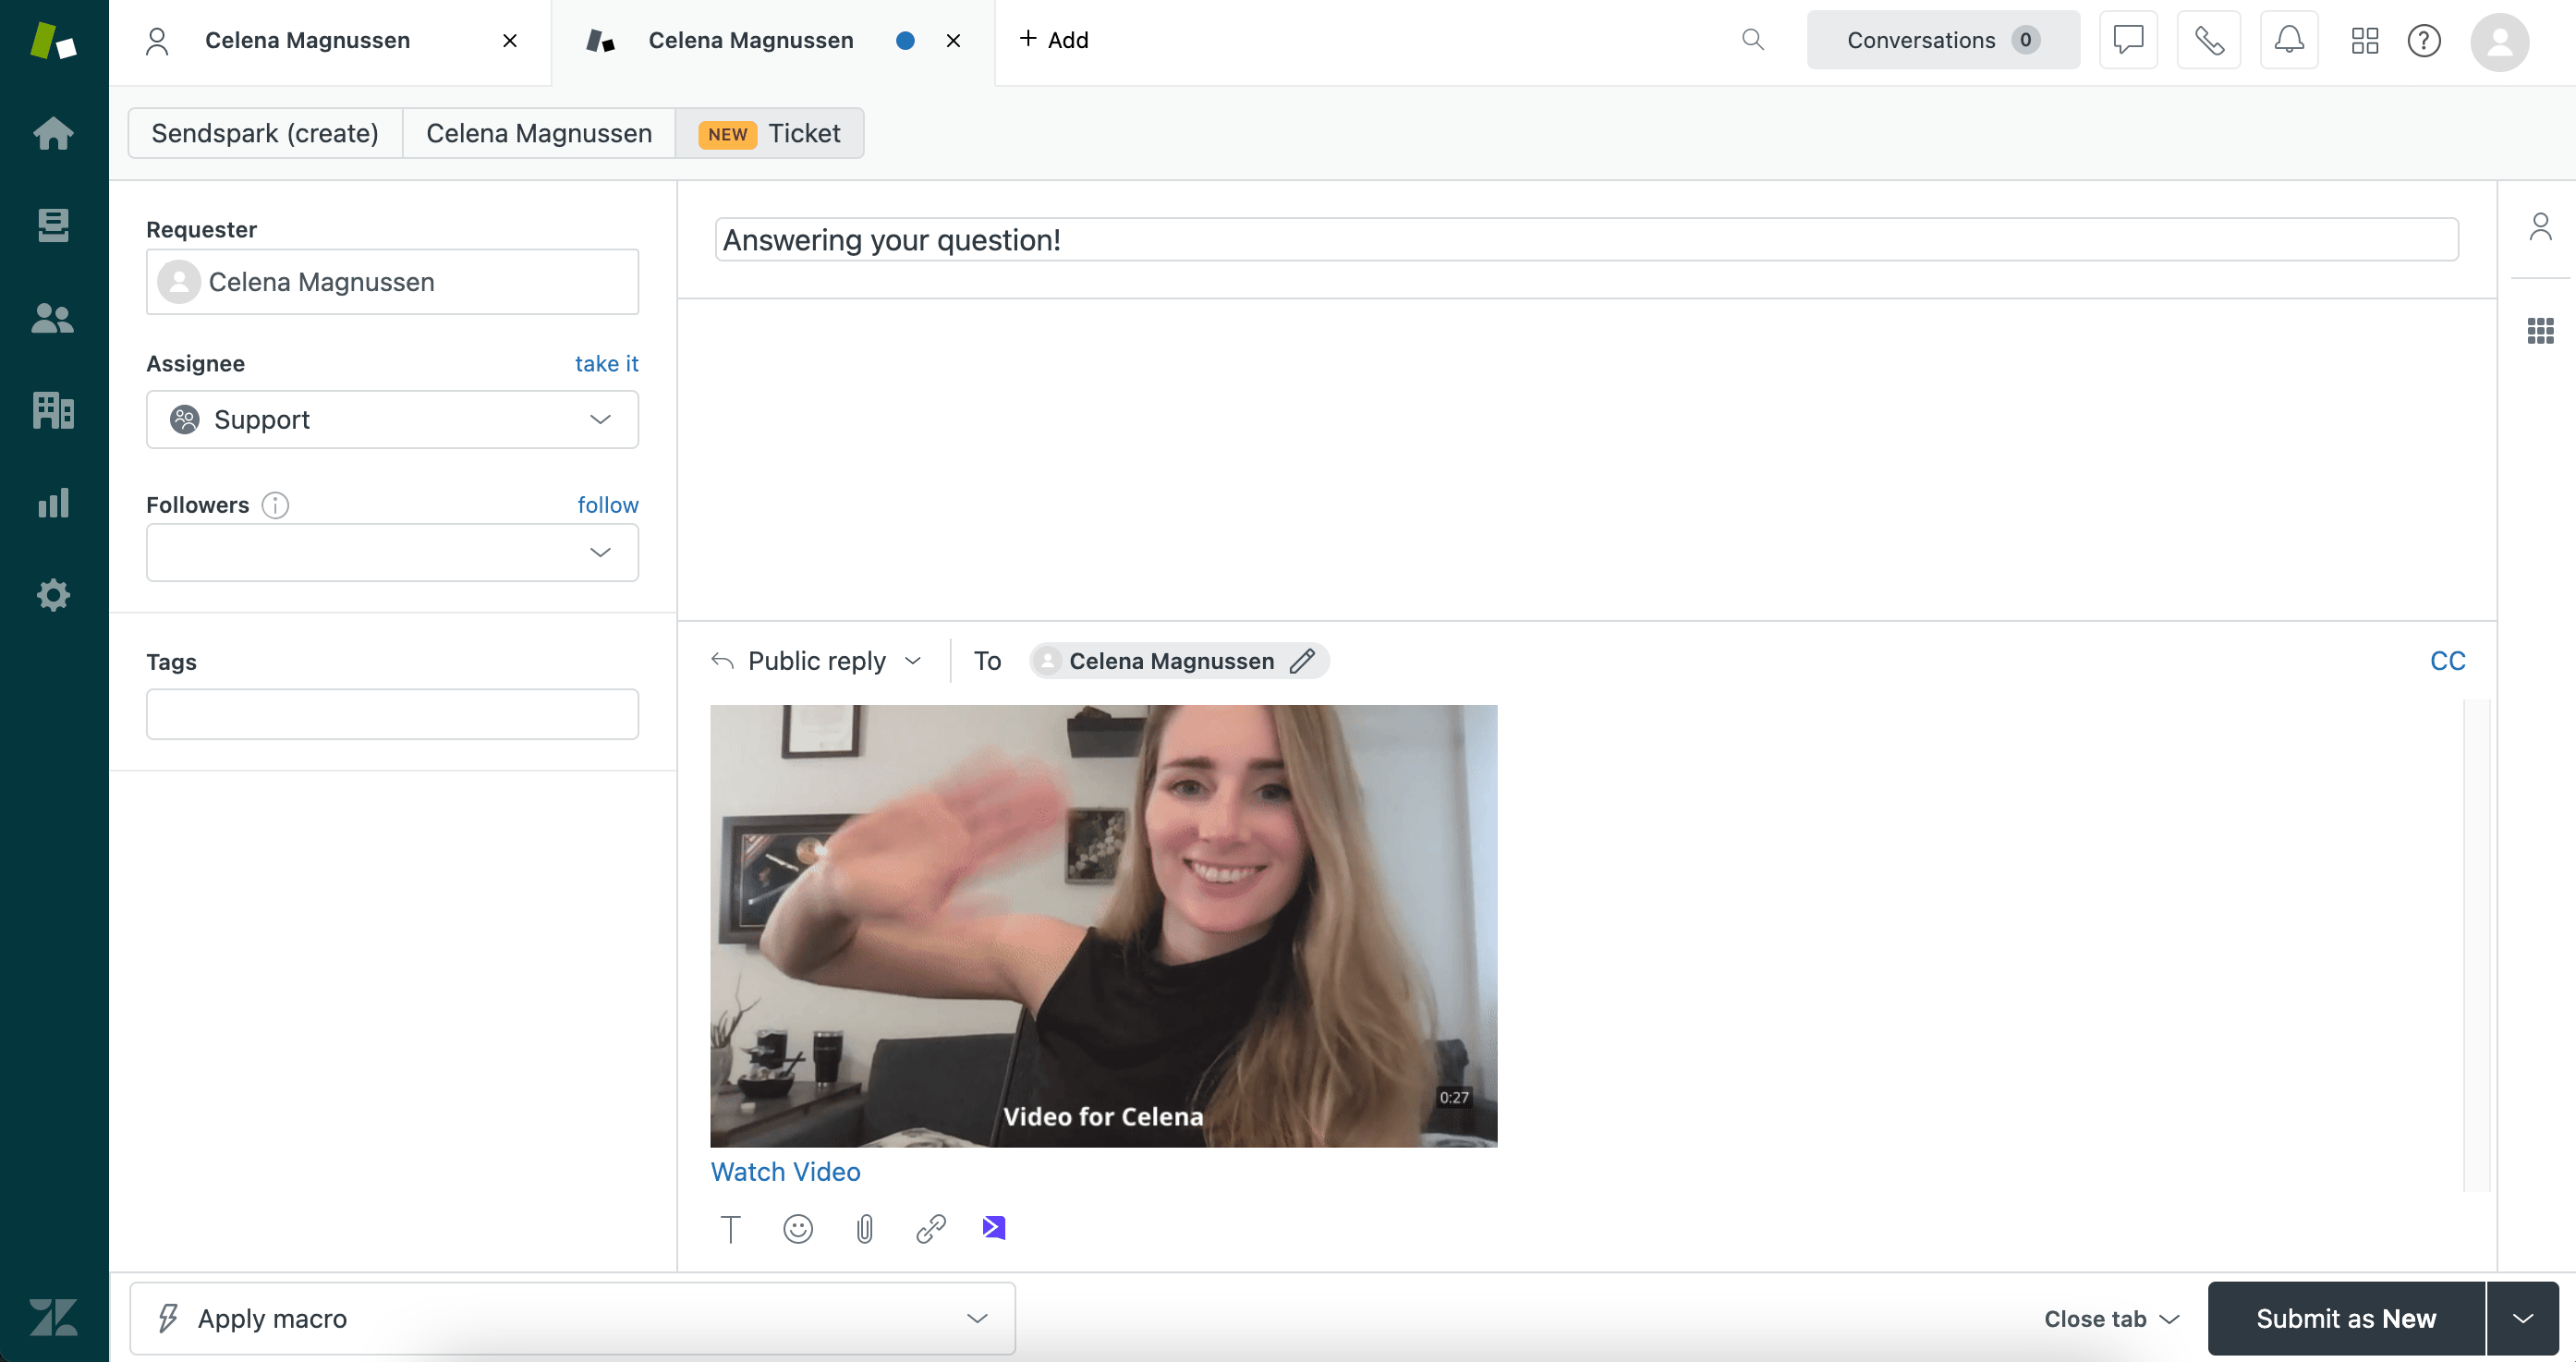This screenshot has height=1362, width=2576.
Task: Open the Watch Video link
Action: pos(785,1171)
